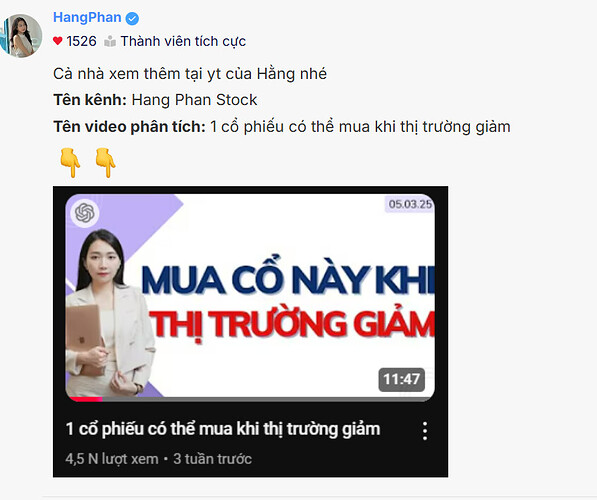
Task: Click the 'Thành viên tích cực' label
Action: [x=183, y=41]
